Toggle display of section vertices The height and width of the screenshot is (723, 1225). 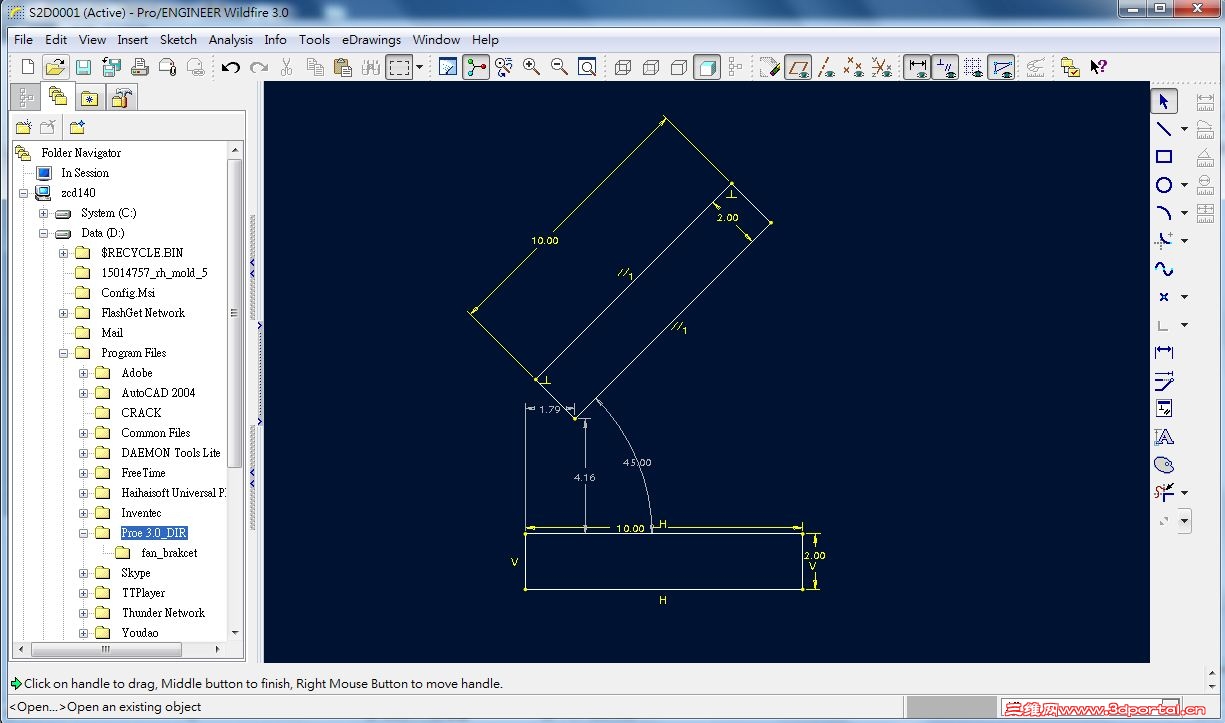click(1001, 67)
